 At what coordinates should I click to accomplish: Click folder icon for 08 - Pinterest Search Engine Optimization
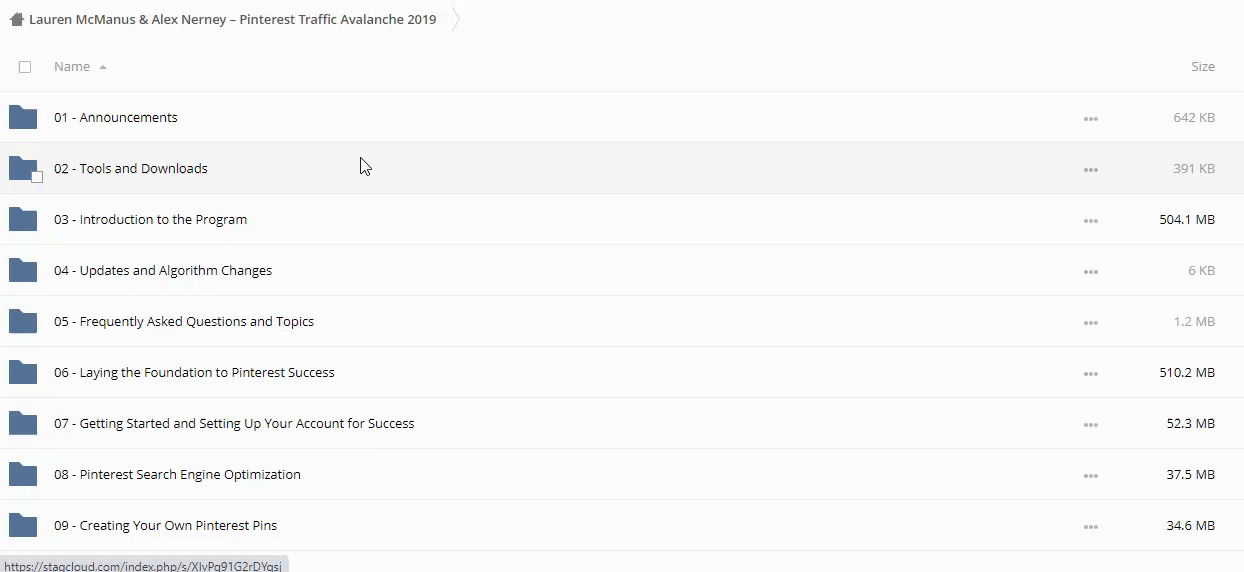(23, 474)
